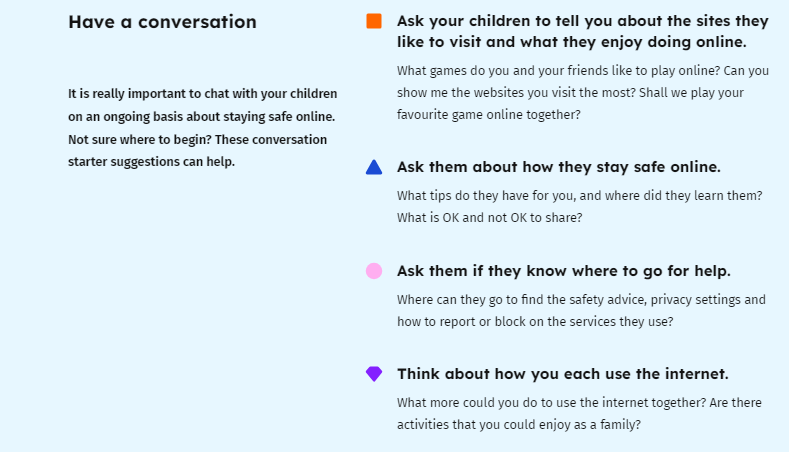Click 'activities that you could enjoy as a family' line
789x452 pixels.
coord(519,425)
